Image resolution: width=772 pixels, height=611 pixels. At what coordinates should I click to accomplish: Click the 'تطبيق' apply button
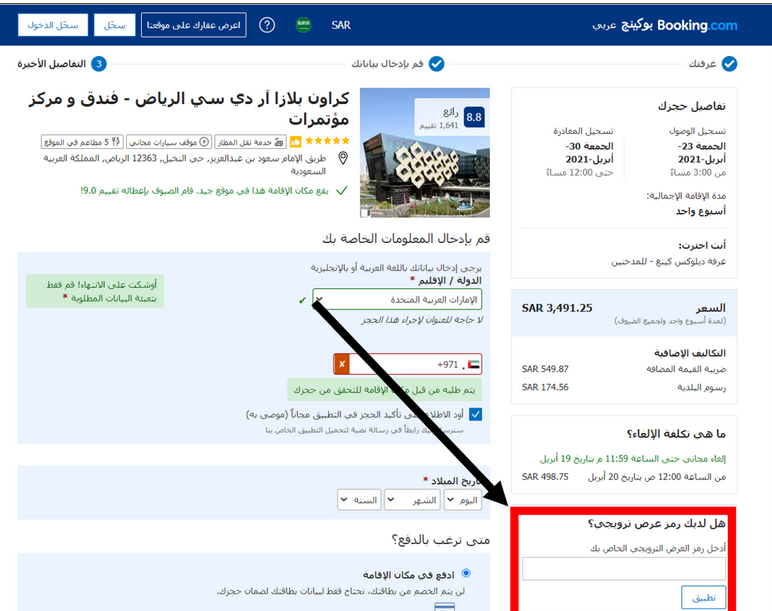[x=703, y=598]
